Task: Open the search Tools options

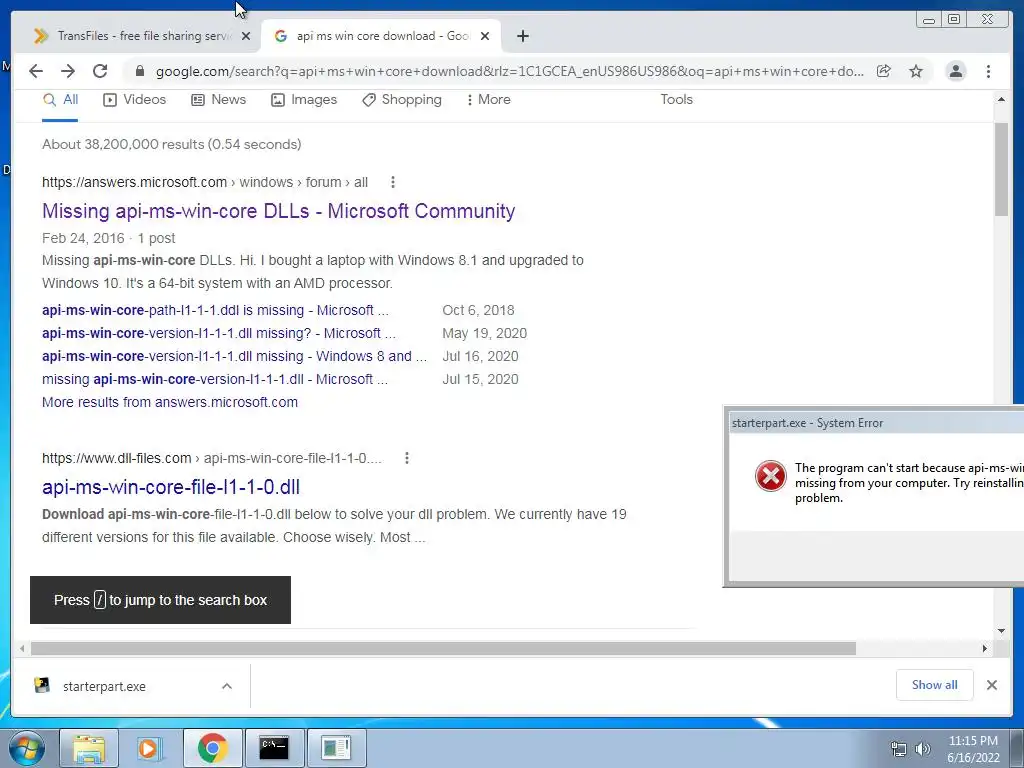Action: coord(676,100)
